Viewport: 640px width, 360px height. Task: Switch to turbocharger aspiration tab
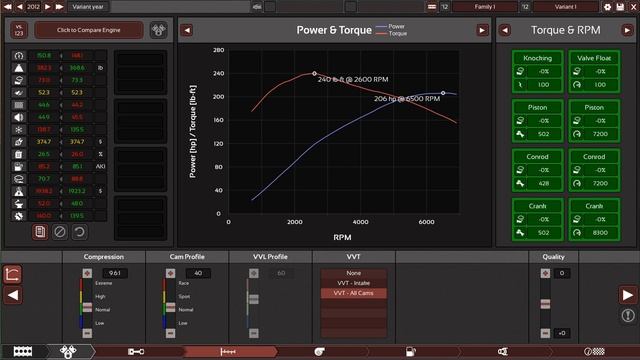(320, 351)
